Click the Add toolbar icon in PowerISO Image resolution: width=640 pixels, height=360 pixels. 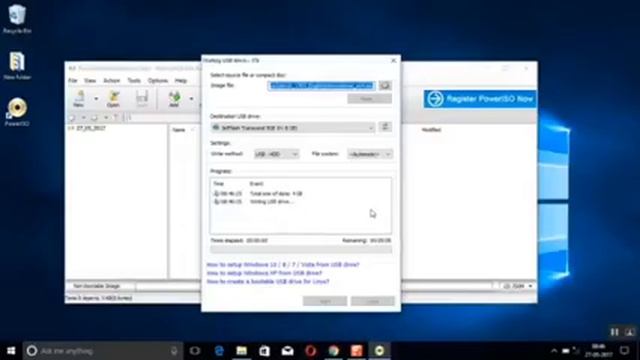pos(174,99)
